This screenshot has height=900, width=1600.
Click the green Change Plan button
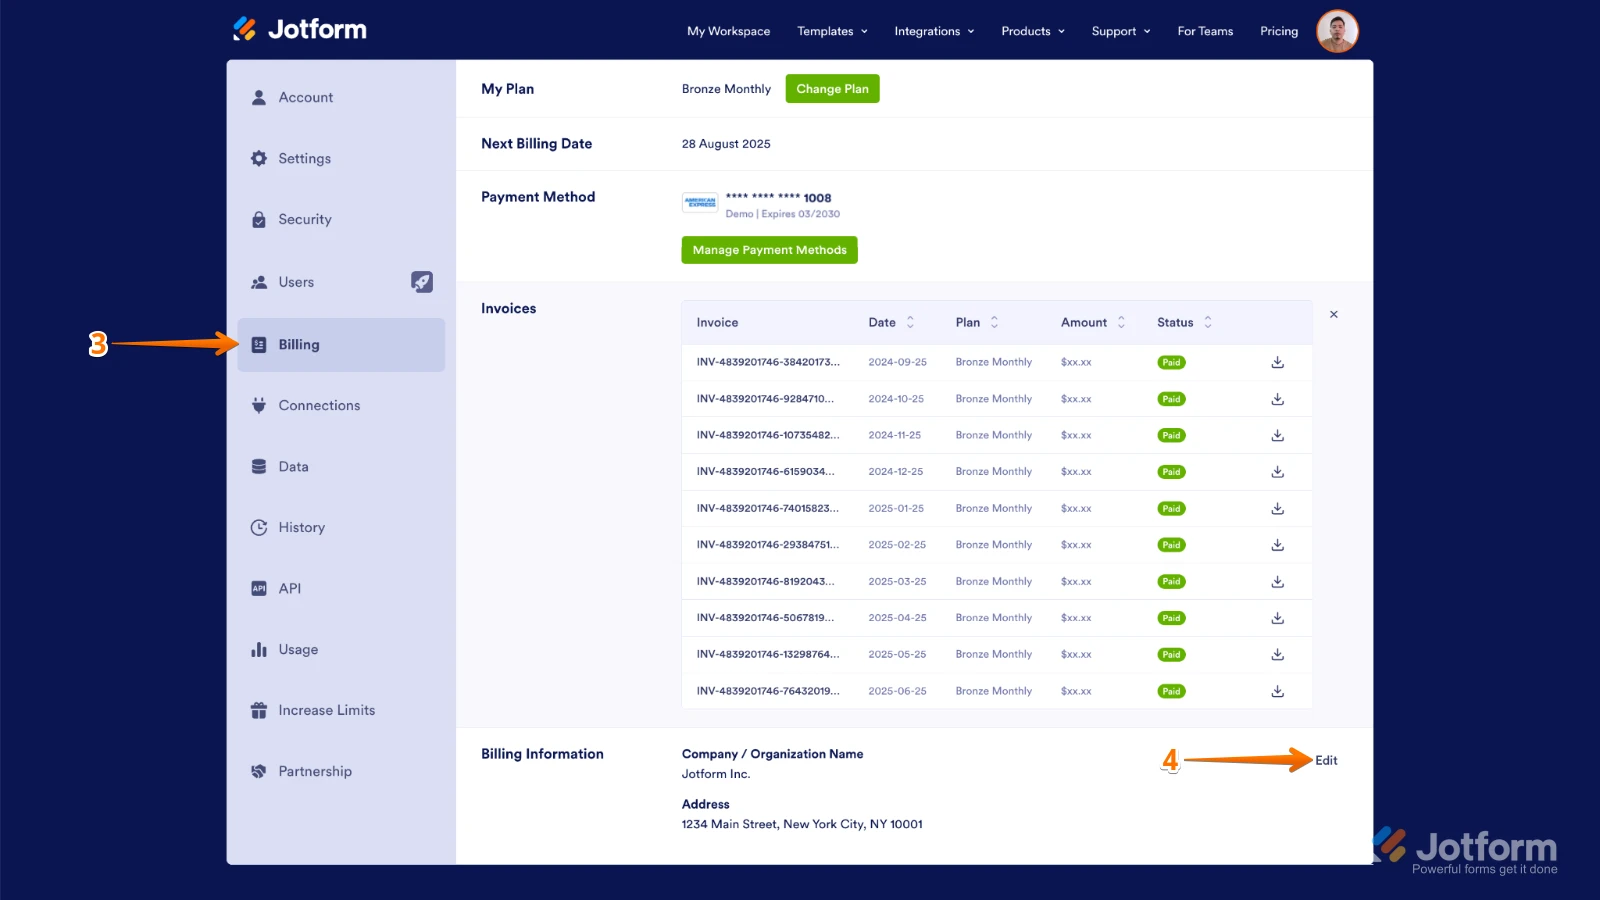coord(832,88)
